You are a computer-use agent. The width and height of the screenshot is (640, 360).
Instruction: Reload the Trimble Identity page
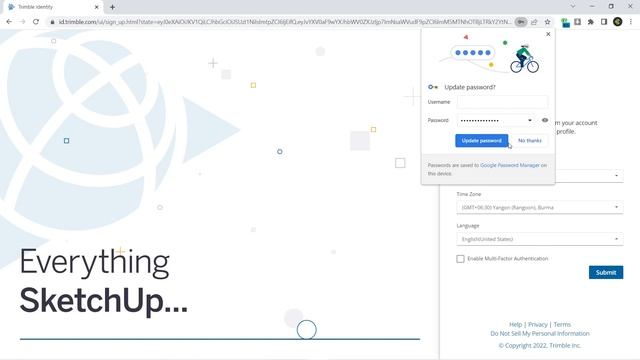point(36,22)
